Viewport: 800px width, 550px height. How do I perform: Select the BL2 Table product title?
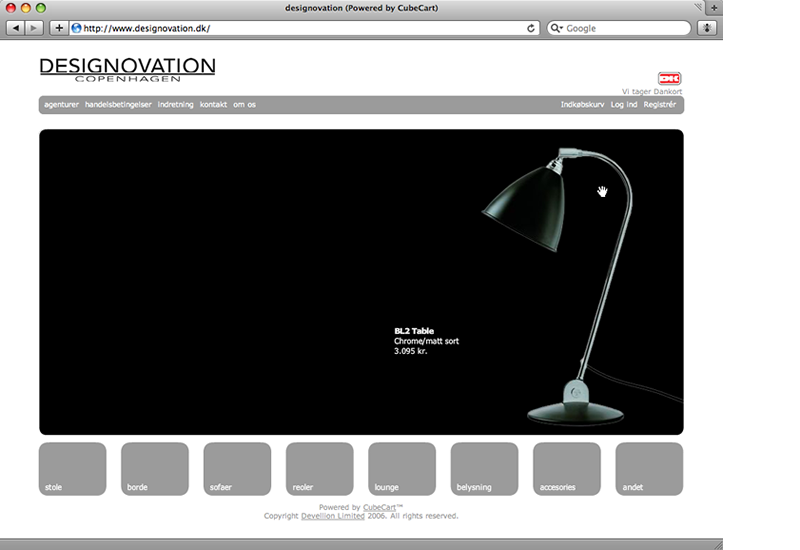[414, 331]
